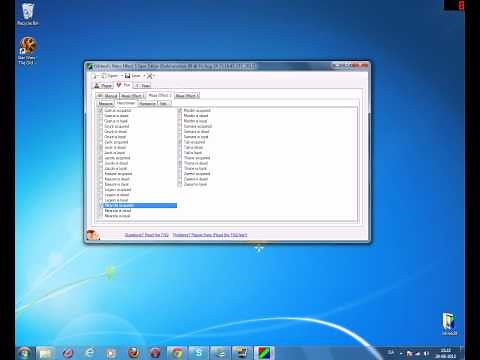Click the New save icon in the toolbar
This screenshot has height=360, width=480.
tap(95, 76)
